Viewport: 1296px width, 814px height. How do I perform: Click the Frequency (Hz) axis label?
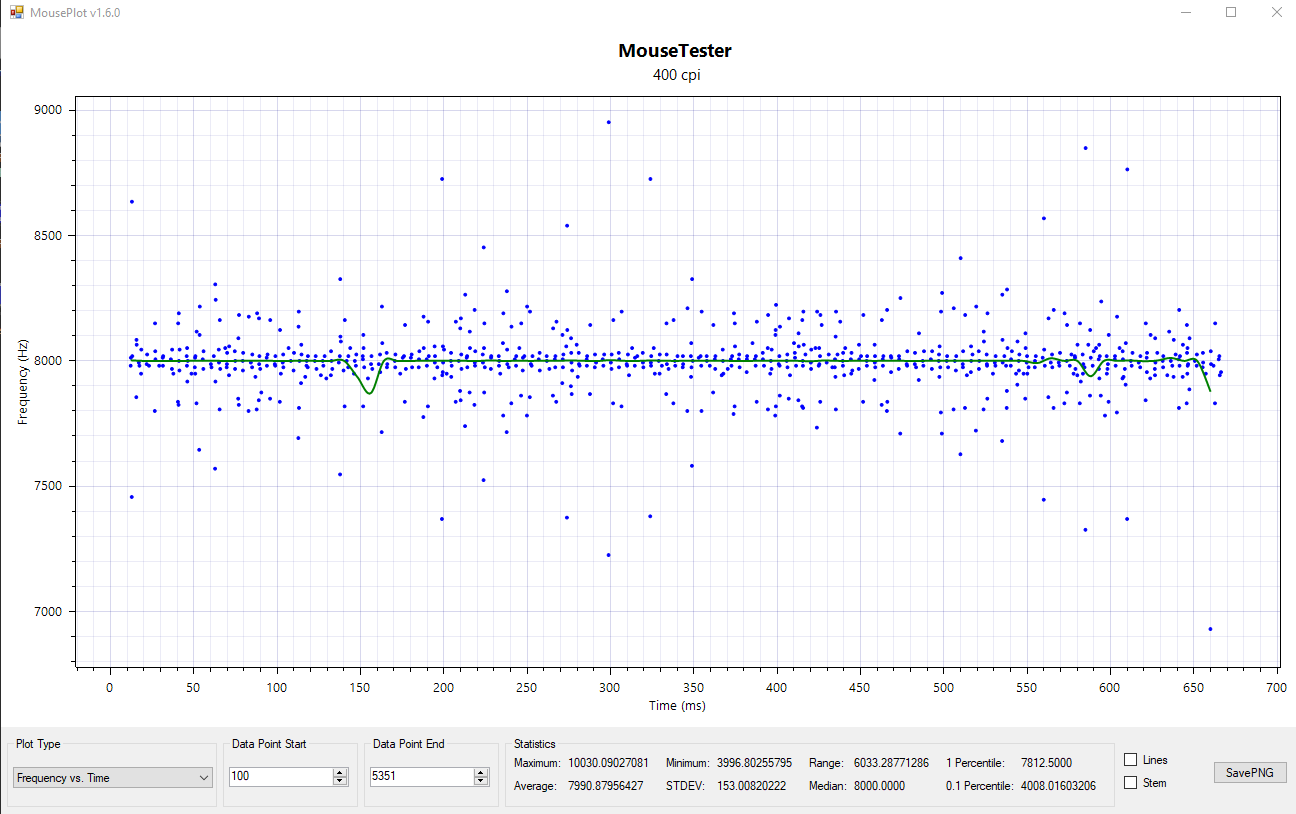coord(23,381)
